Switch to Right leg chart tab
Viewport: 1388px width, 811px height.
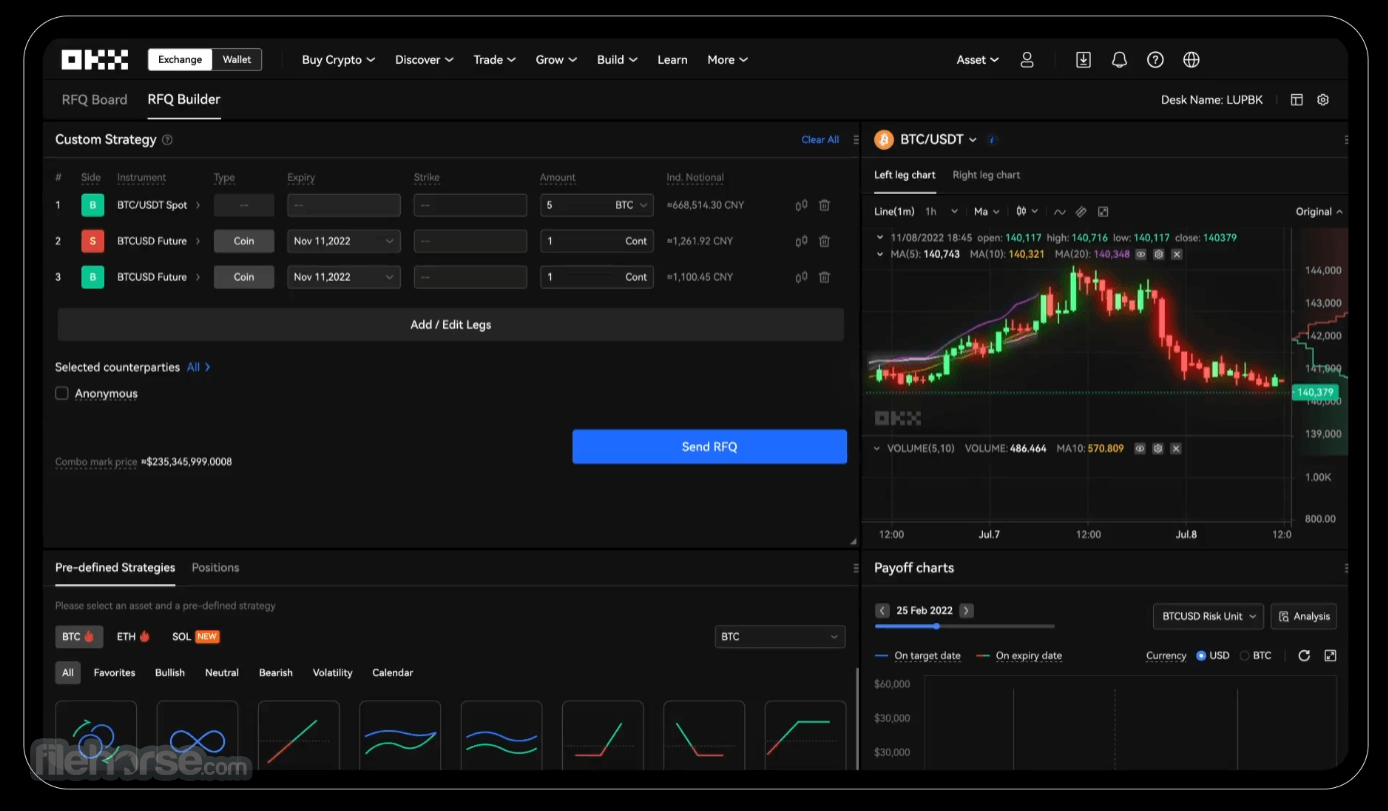point(986,175)
